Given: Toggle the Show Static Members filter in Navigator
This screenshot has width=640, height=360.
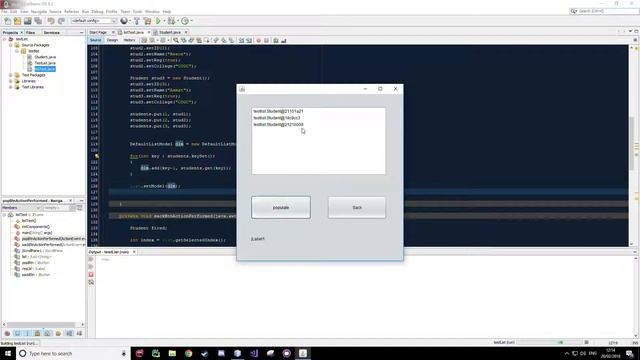Looking at the screenshot, I should tap(27, 333).
